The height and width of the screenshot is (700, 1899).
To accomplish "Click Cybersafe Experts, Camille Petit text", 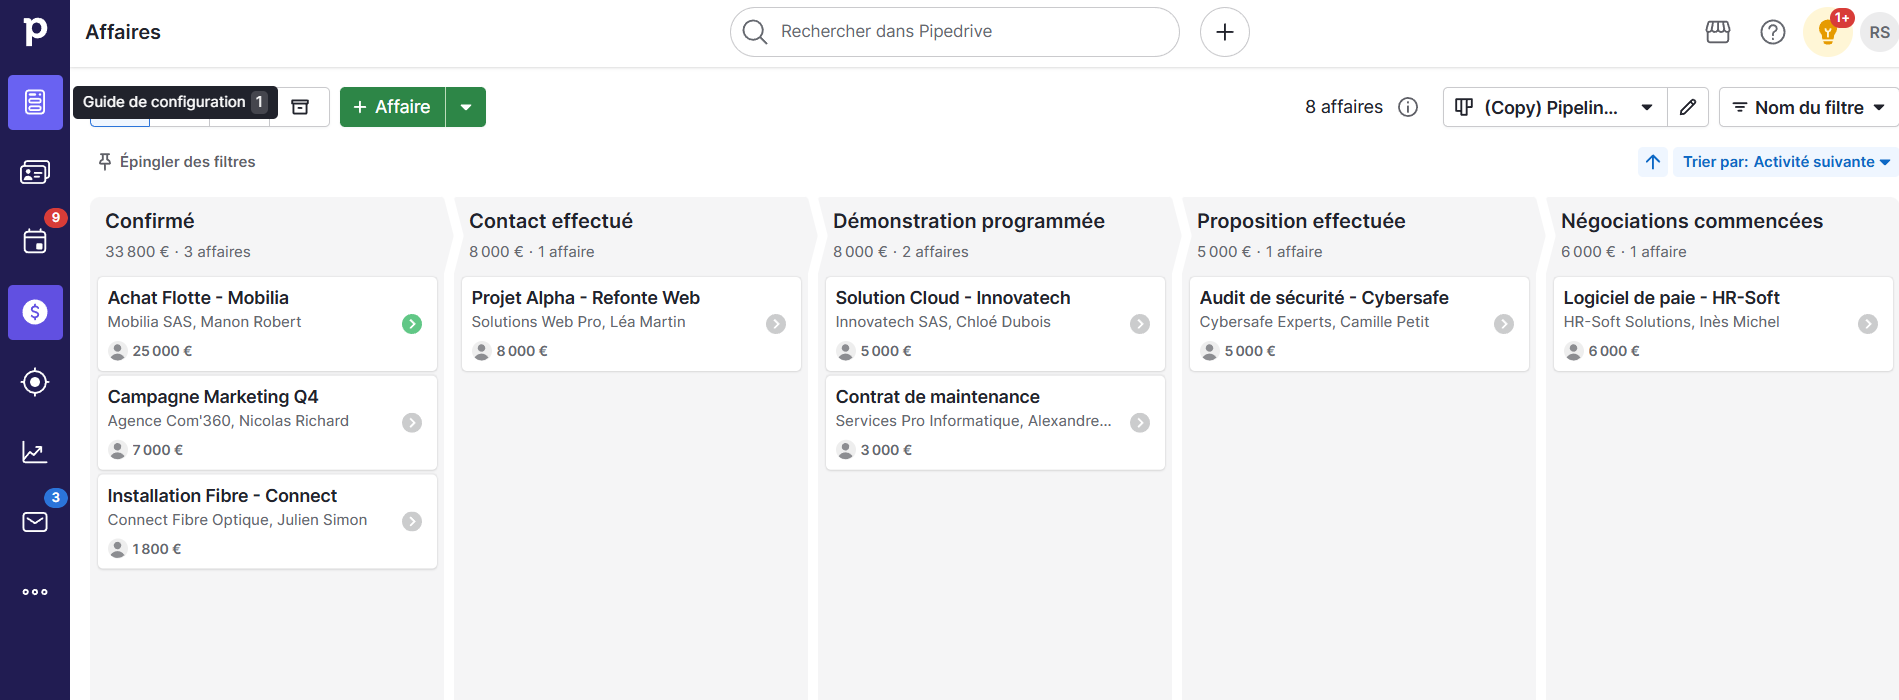I will (1314, 322).
